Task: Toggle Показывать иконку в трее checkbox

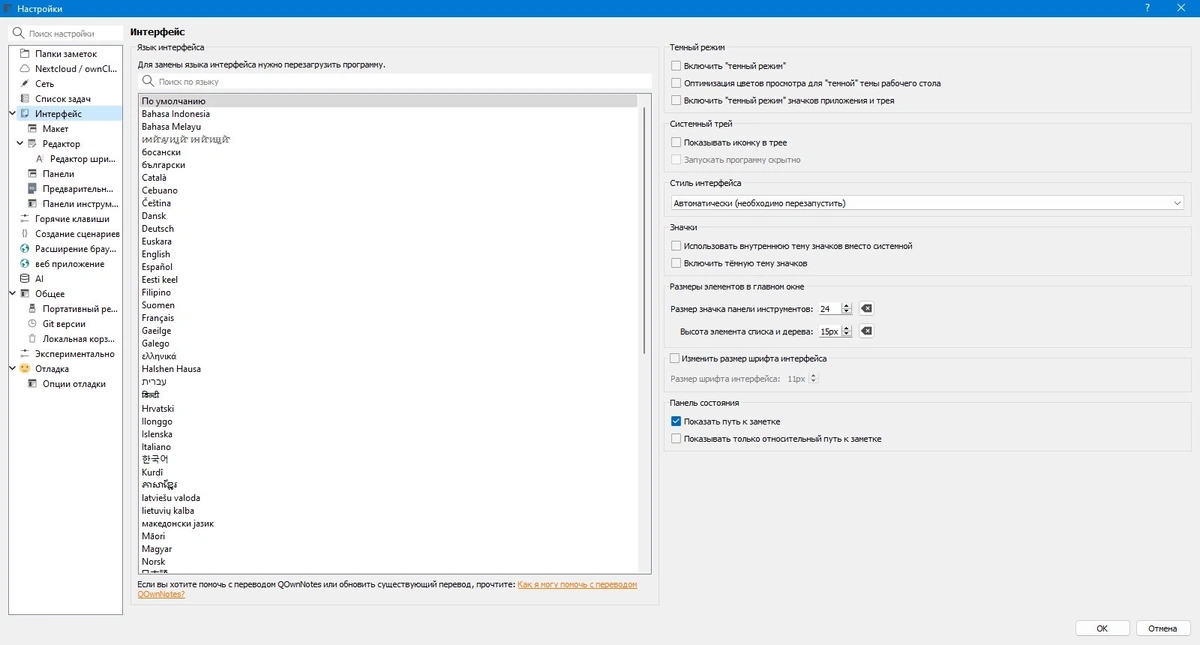Action: pos(677,143)
